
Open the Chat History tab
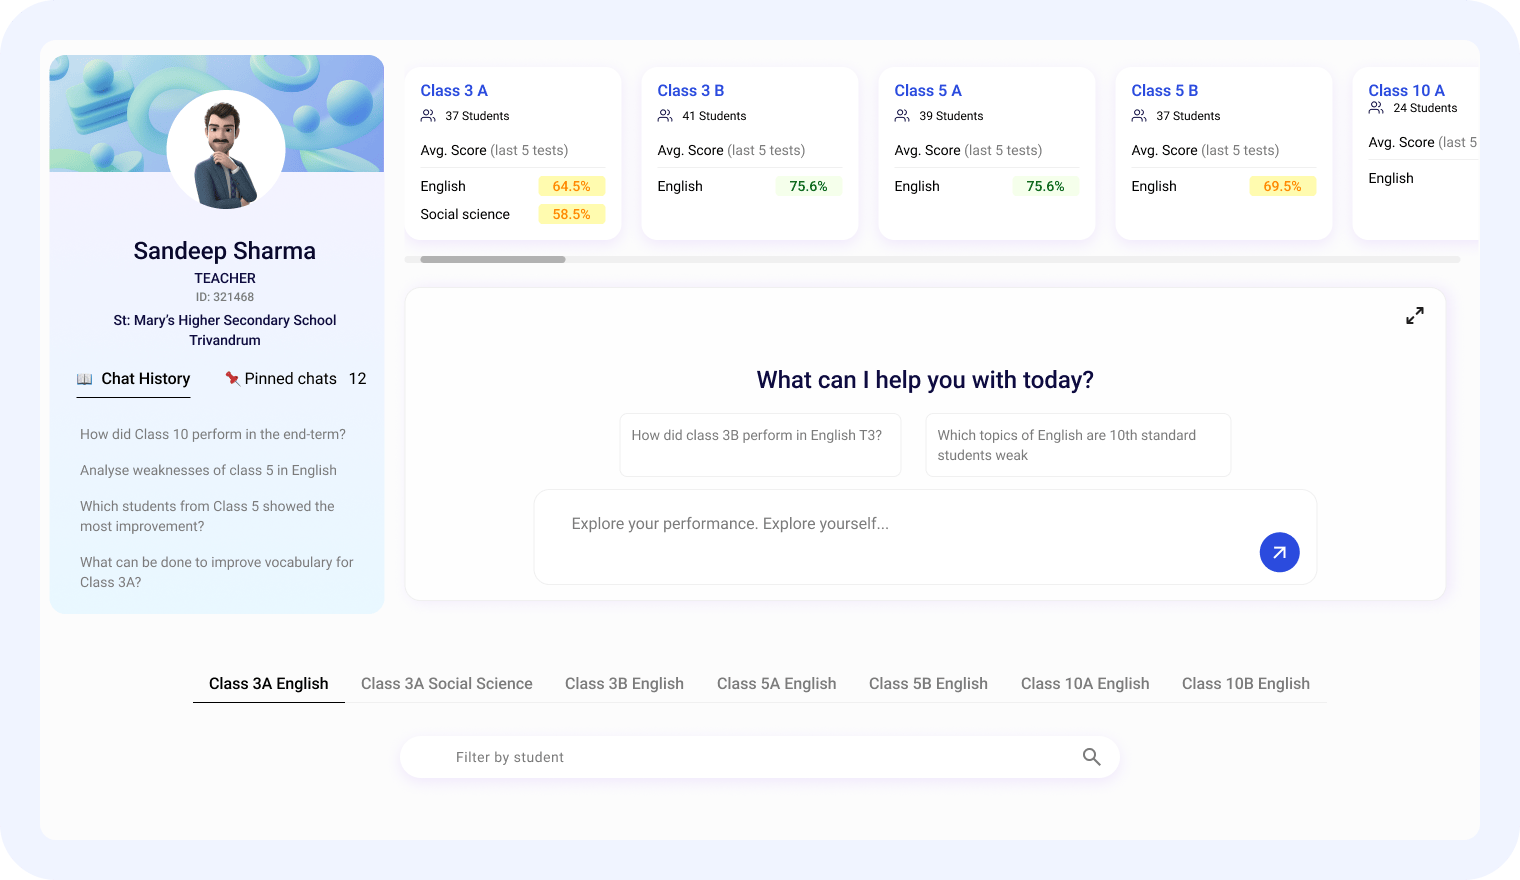(x=145, y=379)
